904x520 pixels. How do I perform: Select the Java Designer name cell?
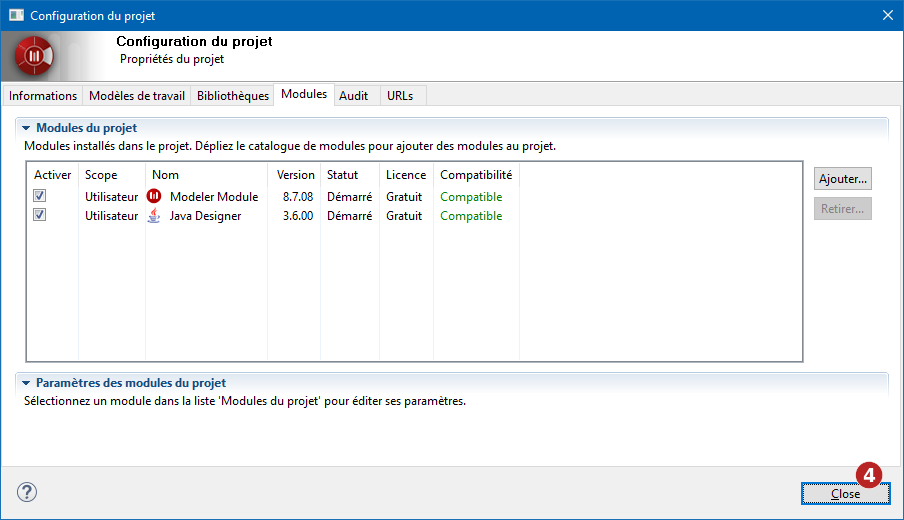pyautogui.click(x=205, y=216)
